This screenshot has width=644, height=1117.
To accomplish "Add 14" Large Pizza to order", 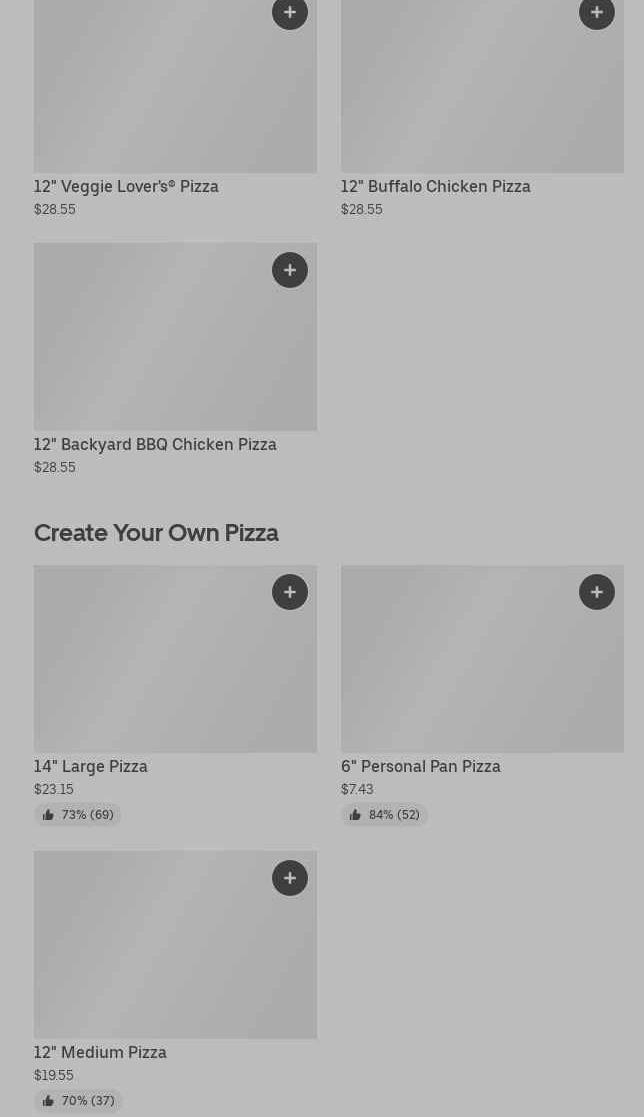I will 290,592.
